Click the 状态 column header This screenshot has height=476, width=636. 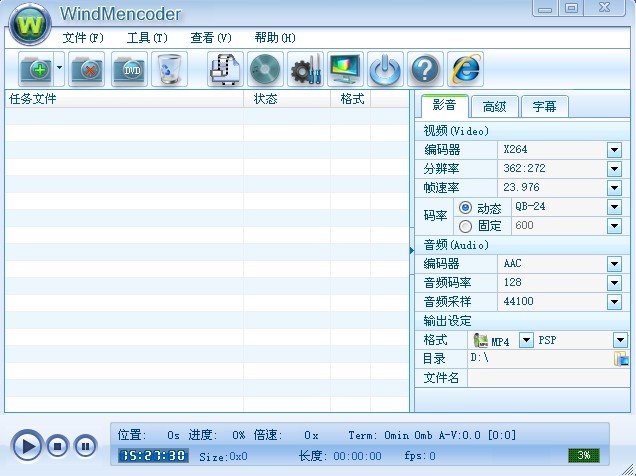pyautogui.click(x=287, y=99)
